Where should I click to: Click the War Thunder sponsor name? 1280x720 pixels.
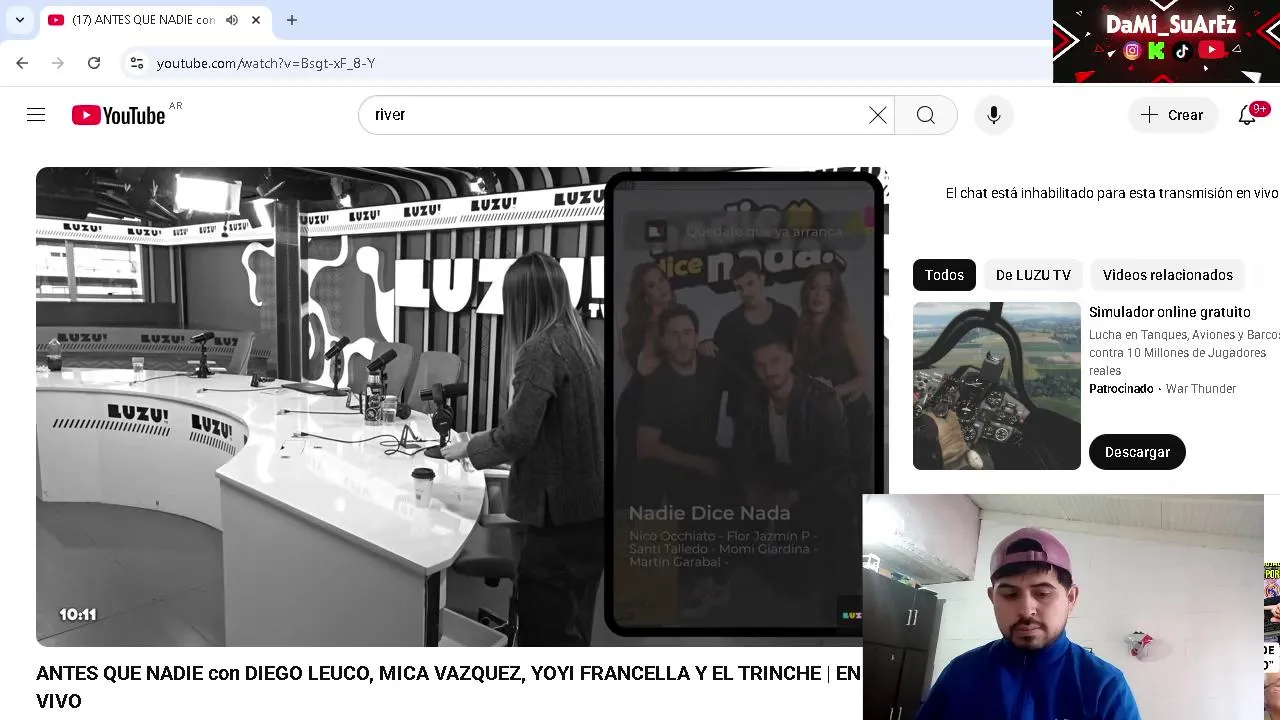pyautogui.click(x=1201, y=389)
